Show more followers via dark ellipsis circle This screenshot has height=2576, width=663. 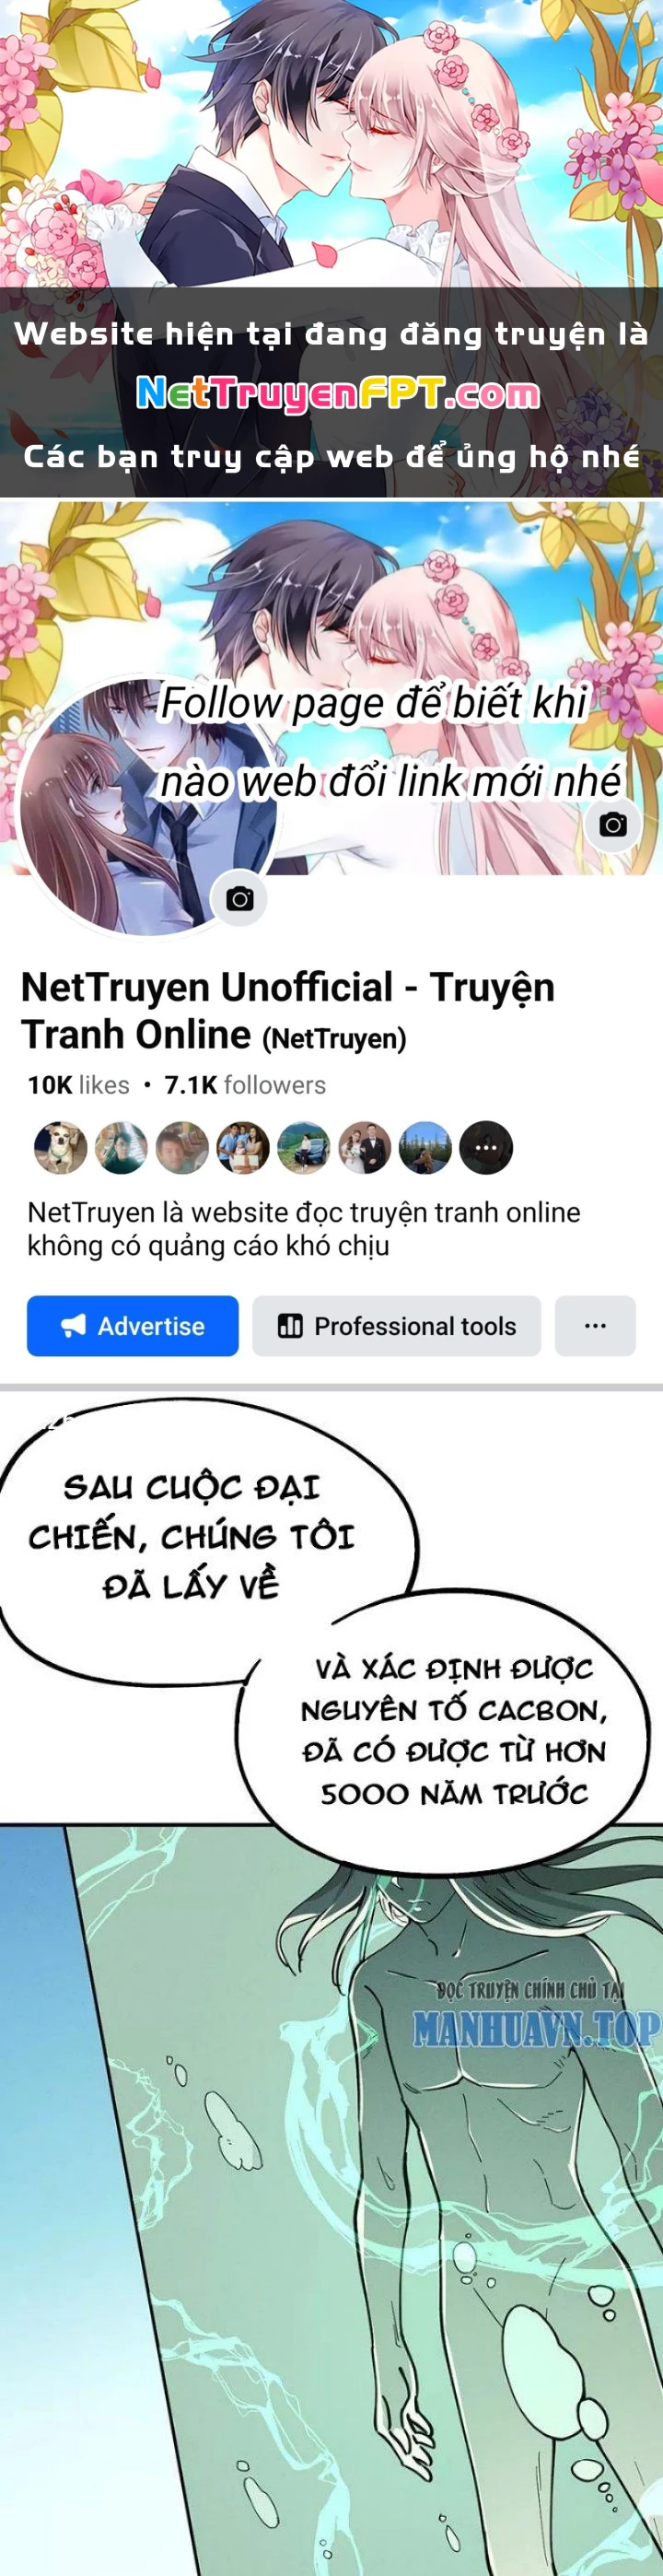click(486, 1147)
